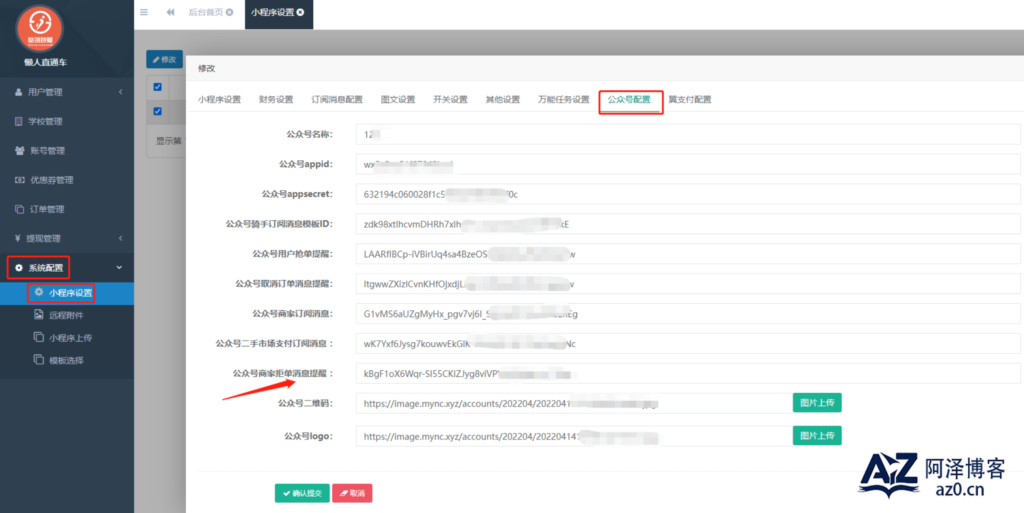The height and width of the screenshot is (513, 1024).
Task: Click the double left arrow tab scroll icon
Action: pos(170,12)
